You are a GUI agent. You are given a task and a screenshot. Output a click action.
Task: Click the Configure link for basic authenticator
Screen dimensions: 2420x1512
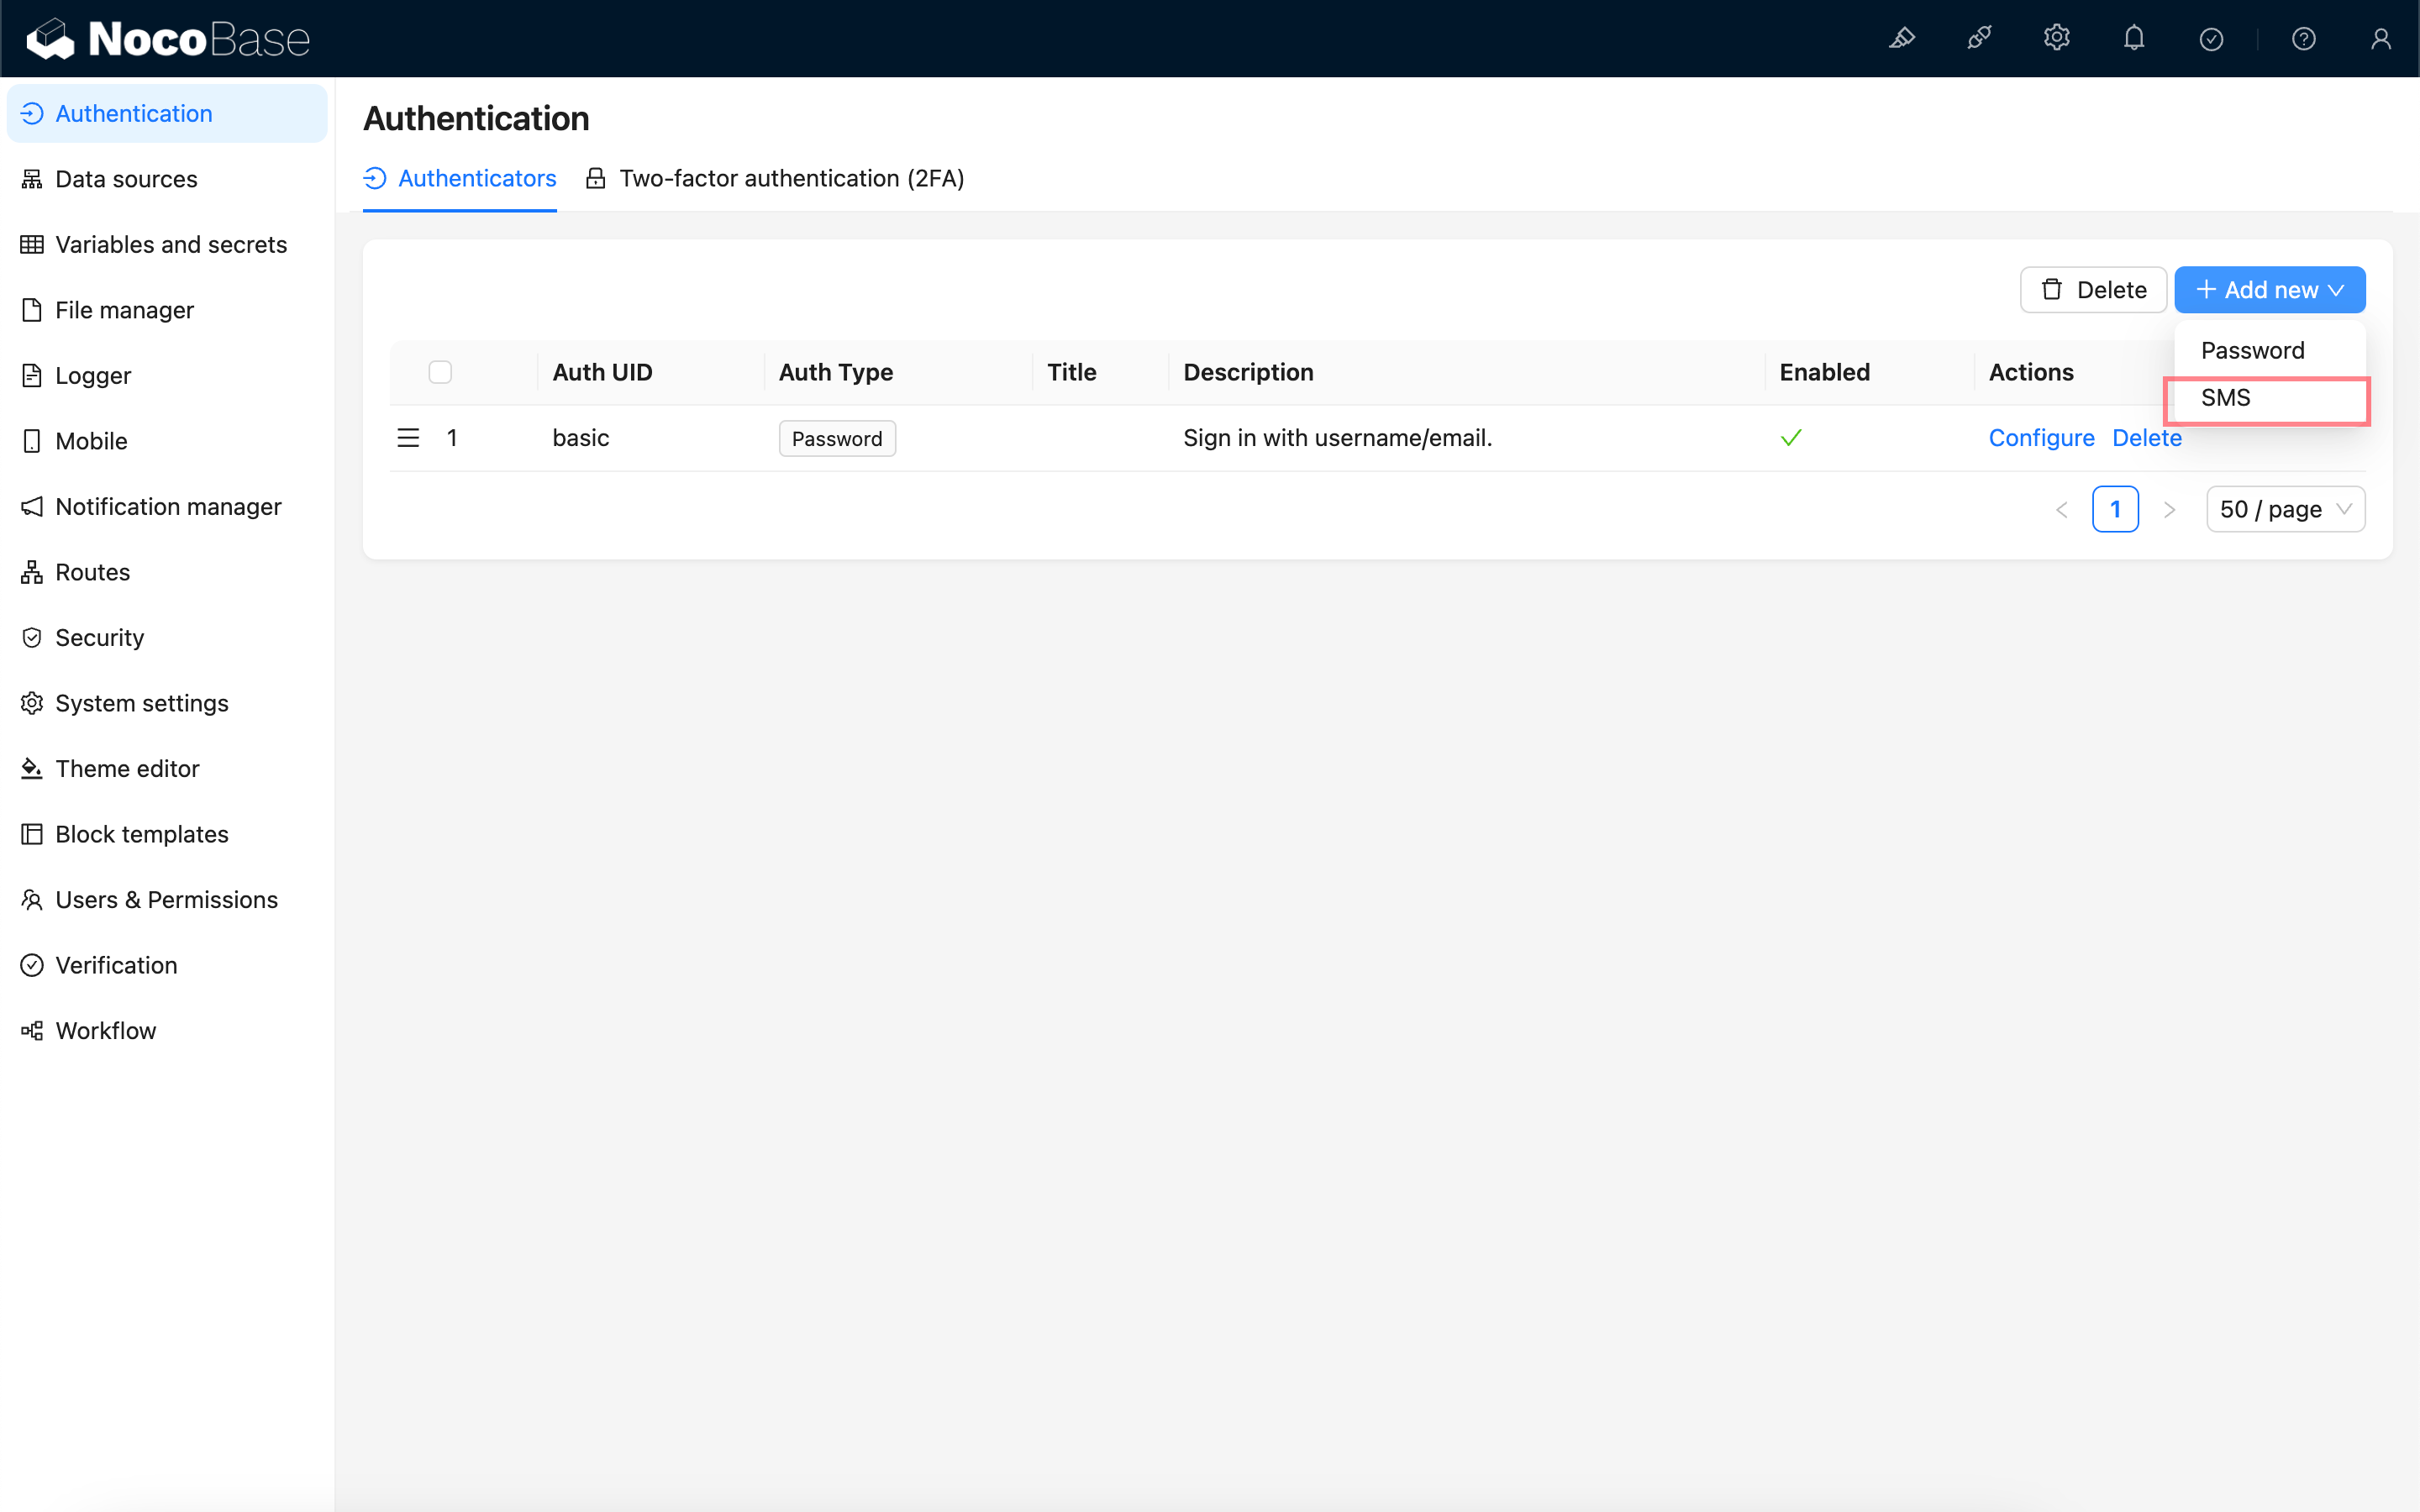pyautogui.click(x=2040, y=438)
